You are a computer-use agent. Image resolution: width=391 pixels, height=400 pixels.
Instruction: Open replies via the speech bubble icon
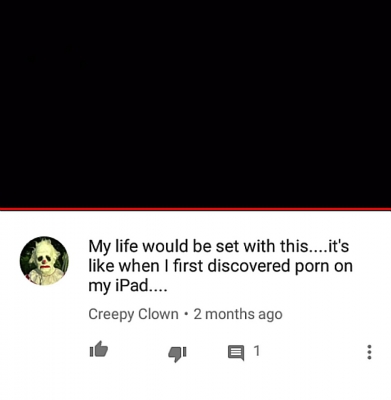click(236, 353)
